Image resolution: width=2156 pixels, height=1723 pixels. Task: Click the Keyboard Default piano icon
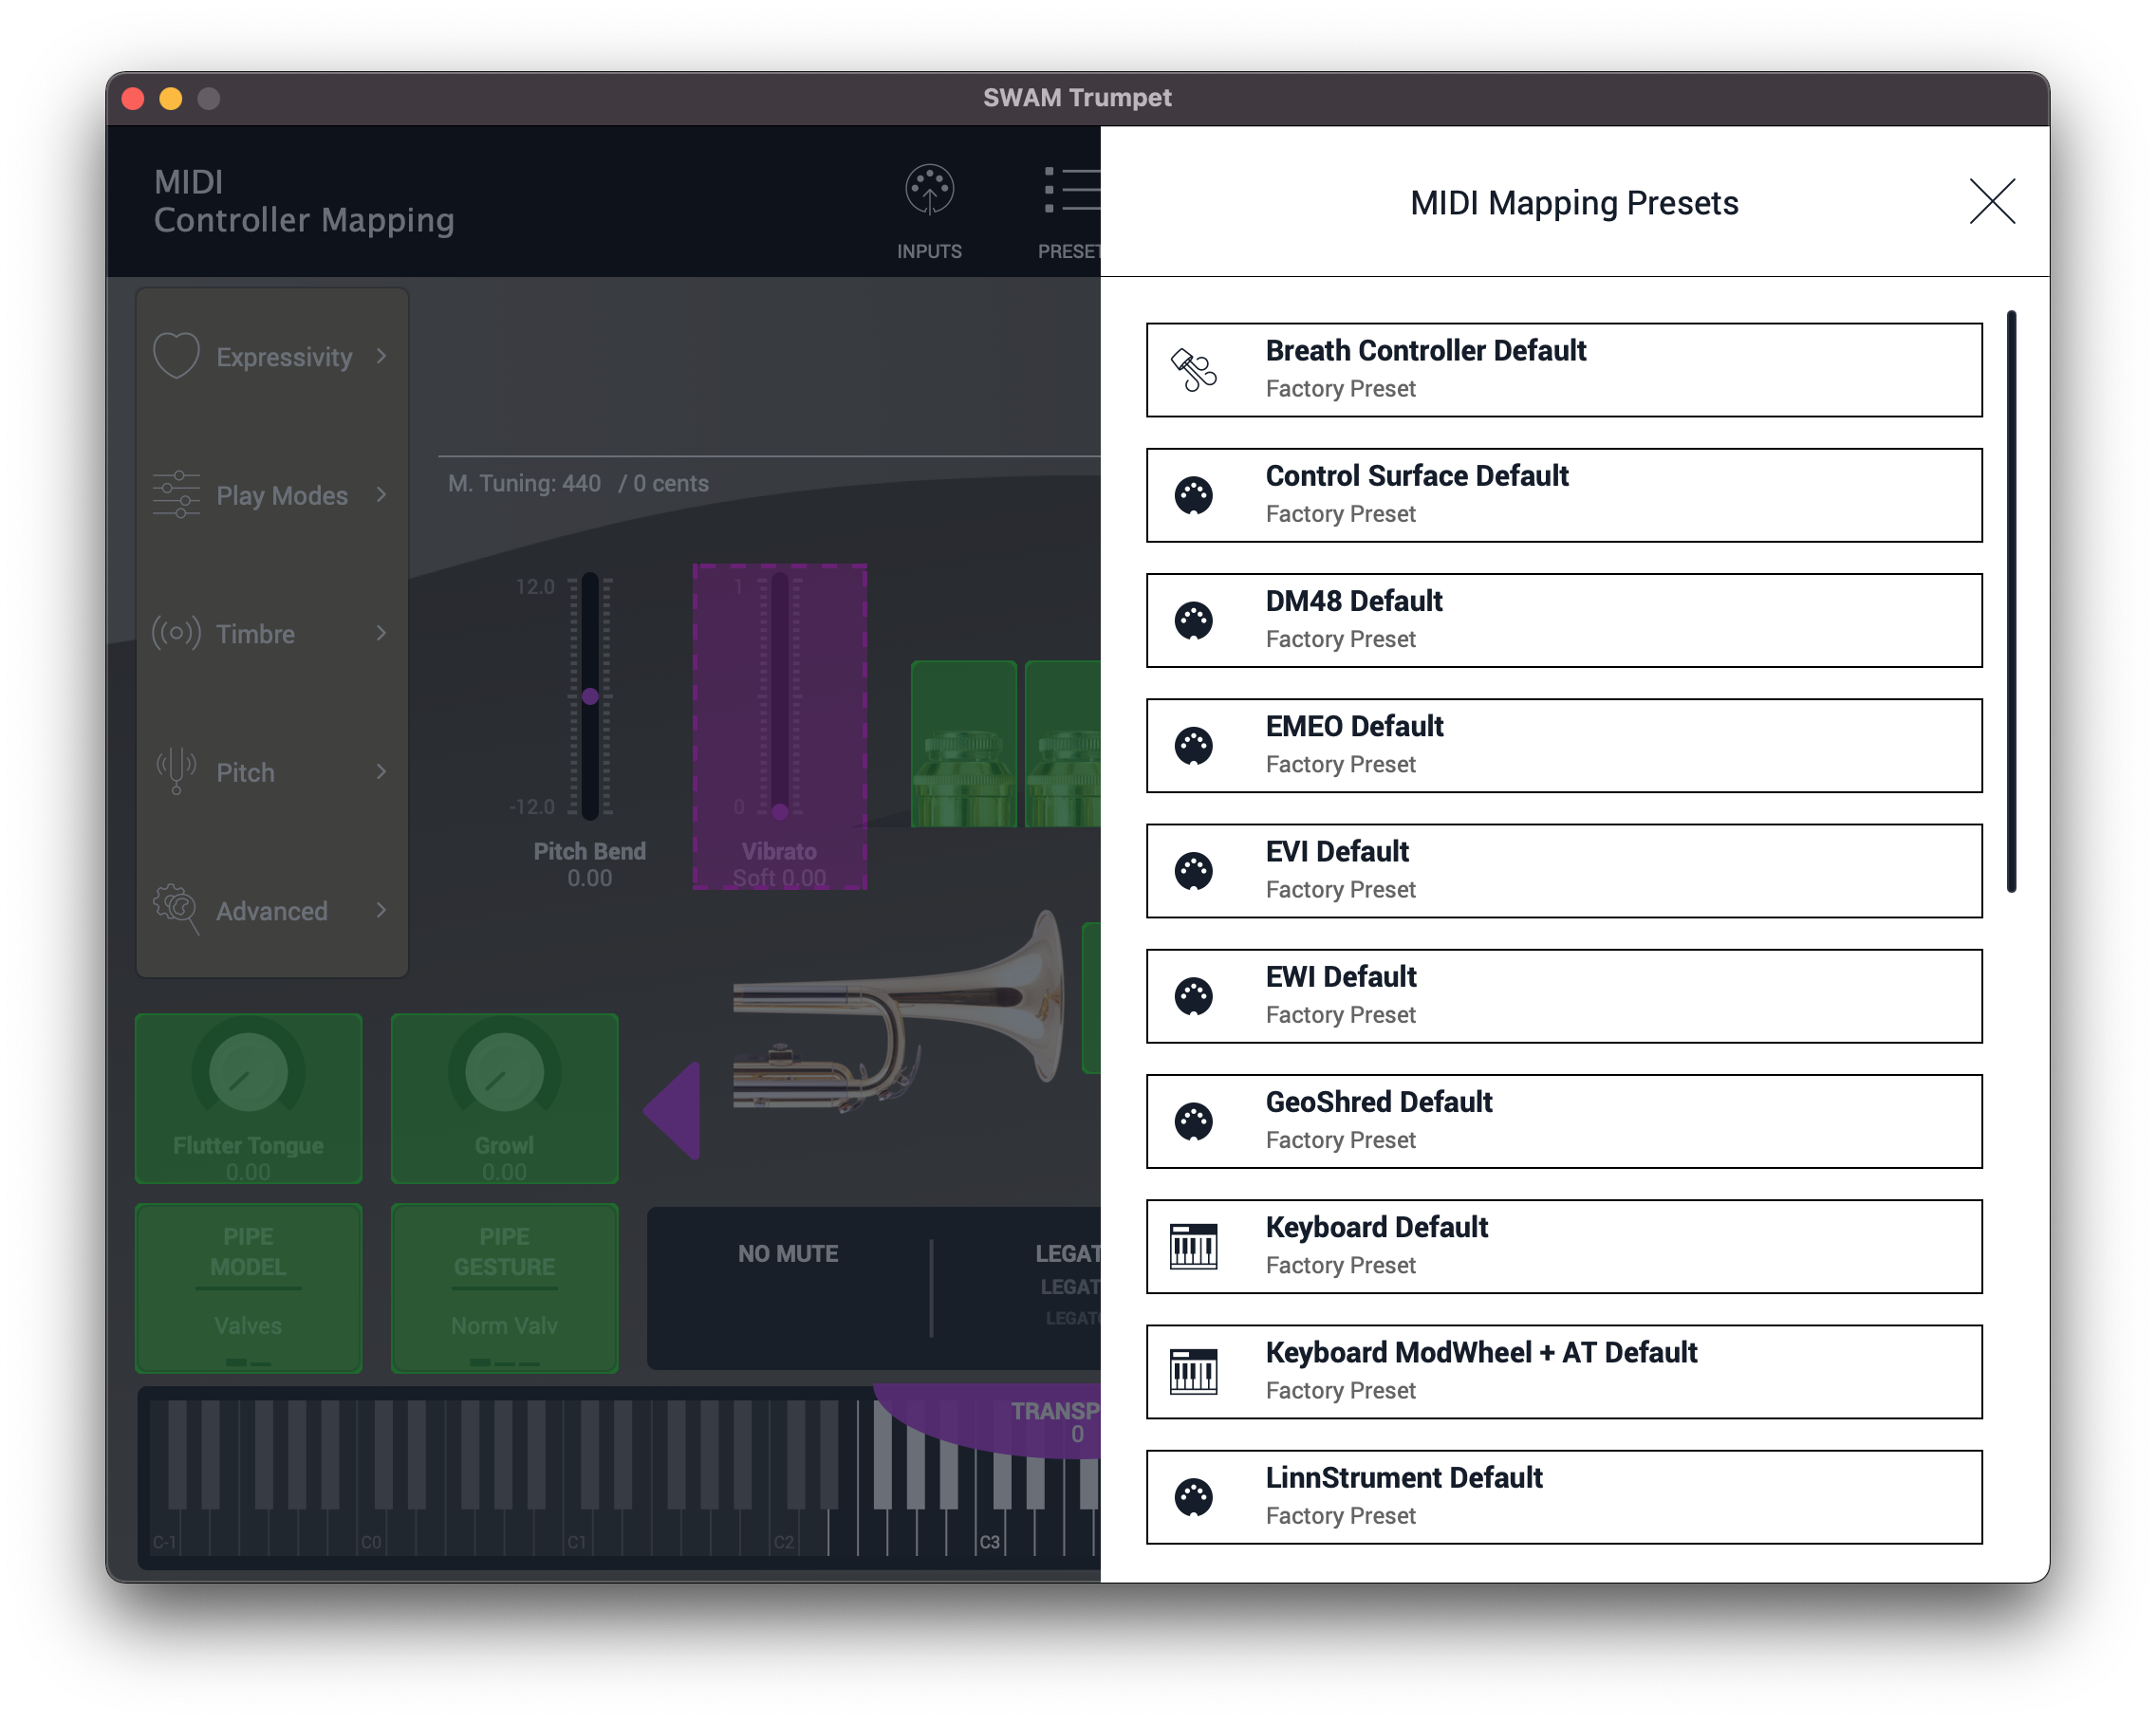click(x=1194, y=1246)
